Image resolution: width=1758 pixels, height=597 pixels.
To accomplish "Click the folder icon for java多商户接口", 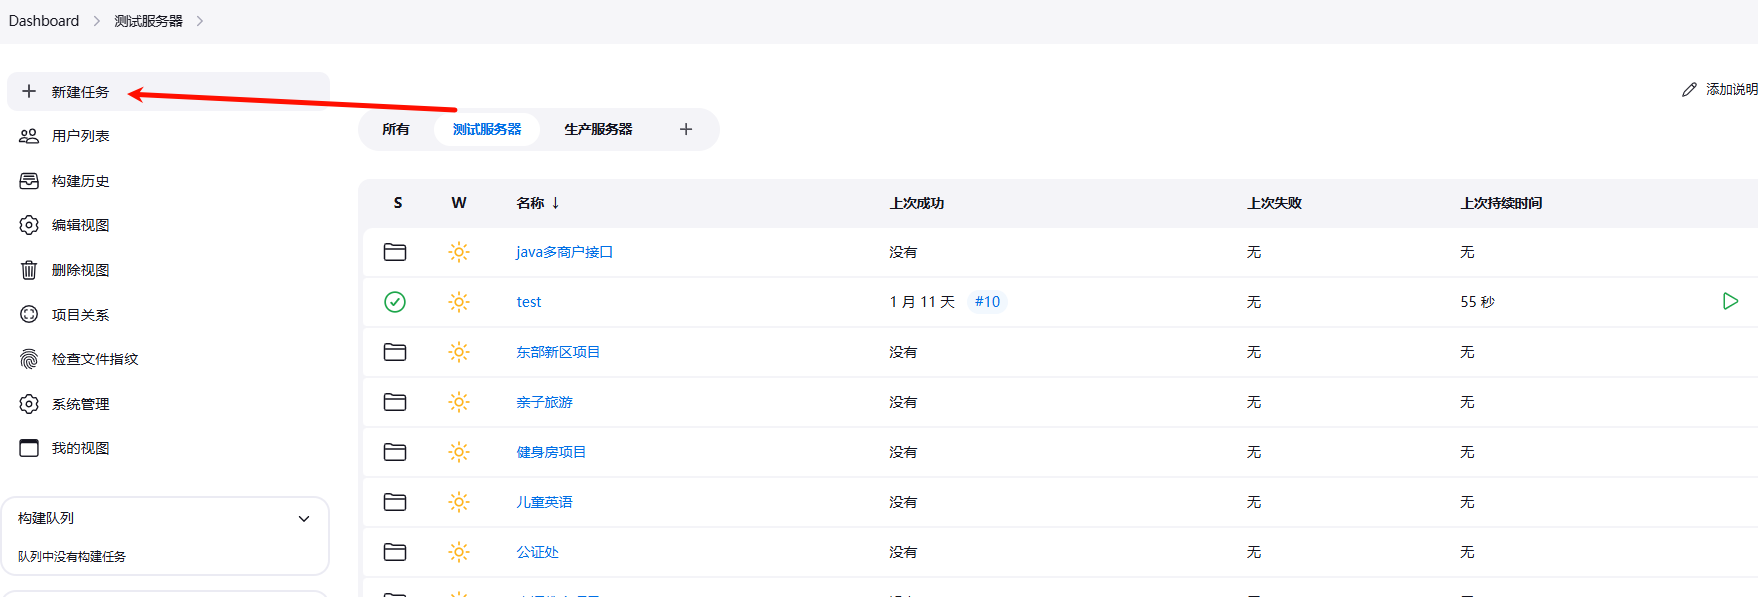I will click(395, 252).
